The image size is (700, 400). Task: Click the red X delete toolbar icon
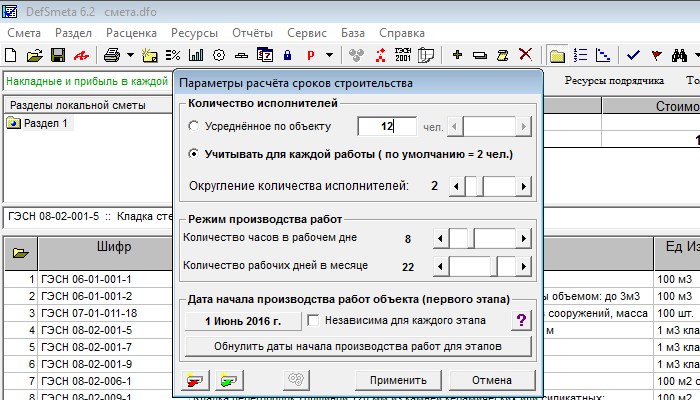(524, 54)
